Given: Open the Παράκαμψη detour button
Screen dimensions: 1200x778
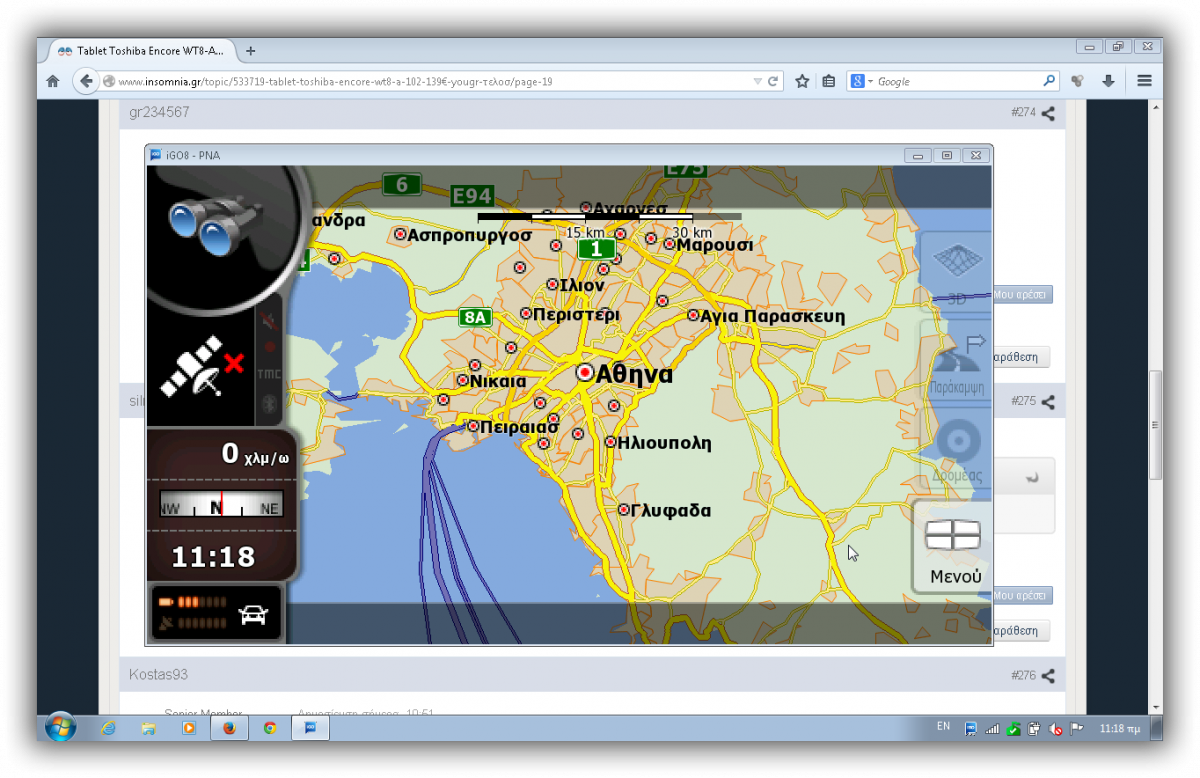Looking at the screenshot, I should click(956, 360).
